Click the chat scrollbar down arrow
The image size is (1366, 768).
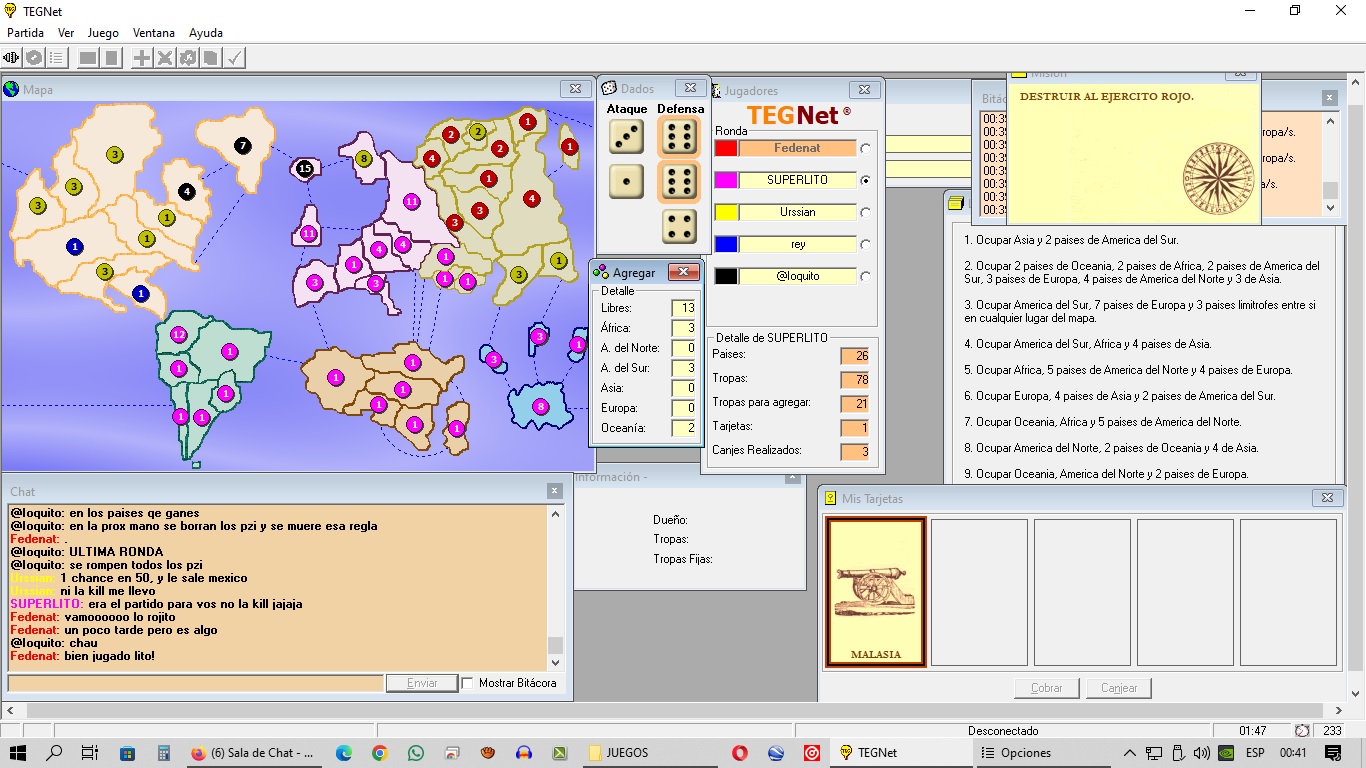pyautogui.click(x=556, y=663)
